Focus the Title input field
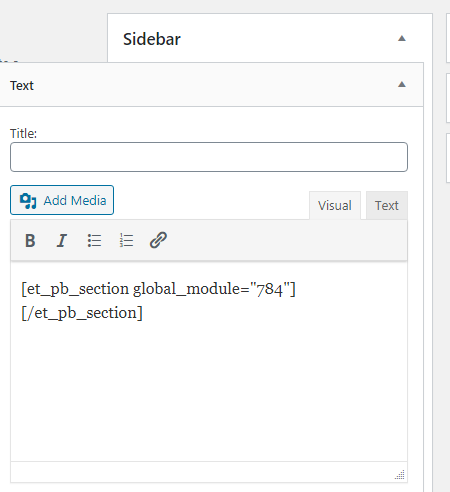The width and height of the screenshot is (450, 492). 209,157
